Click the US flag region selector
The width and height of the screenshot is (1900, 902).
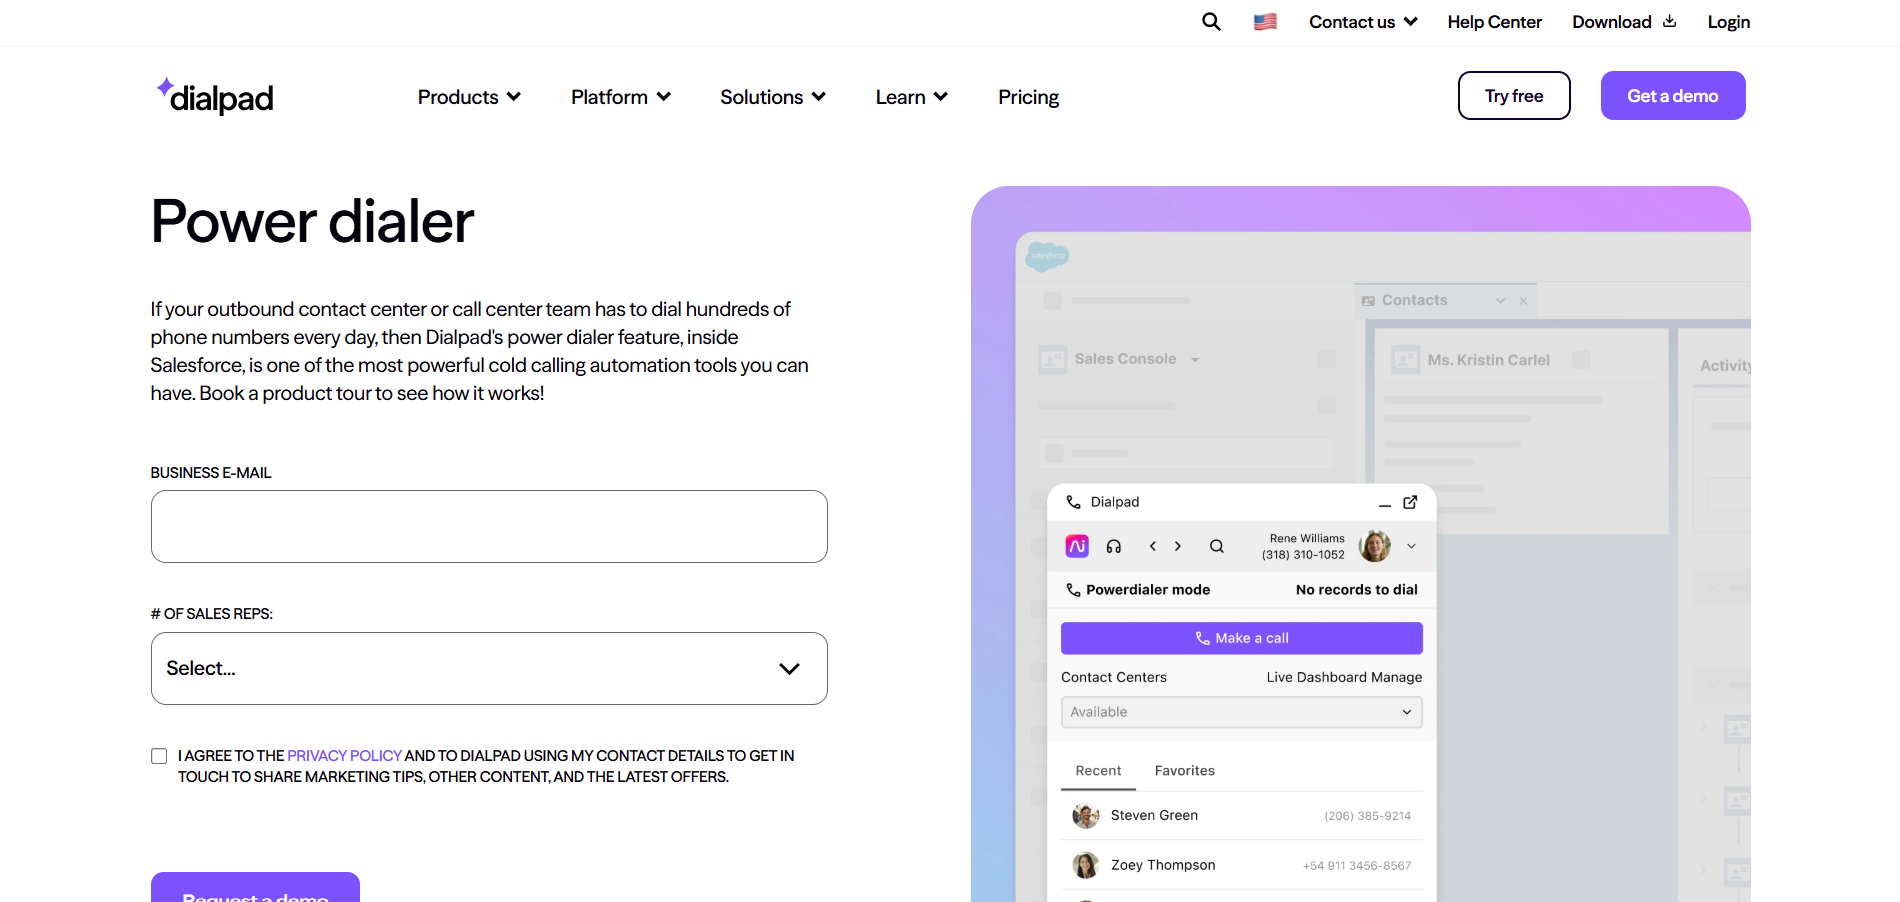1265,22
